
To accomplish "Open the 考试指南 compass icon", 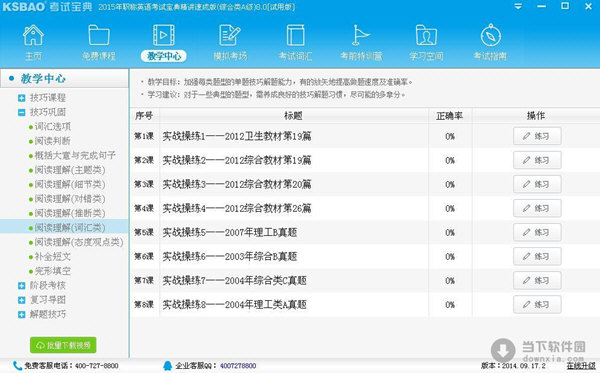I will pos(491,36).
